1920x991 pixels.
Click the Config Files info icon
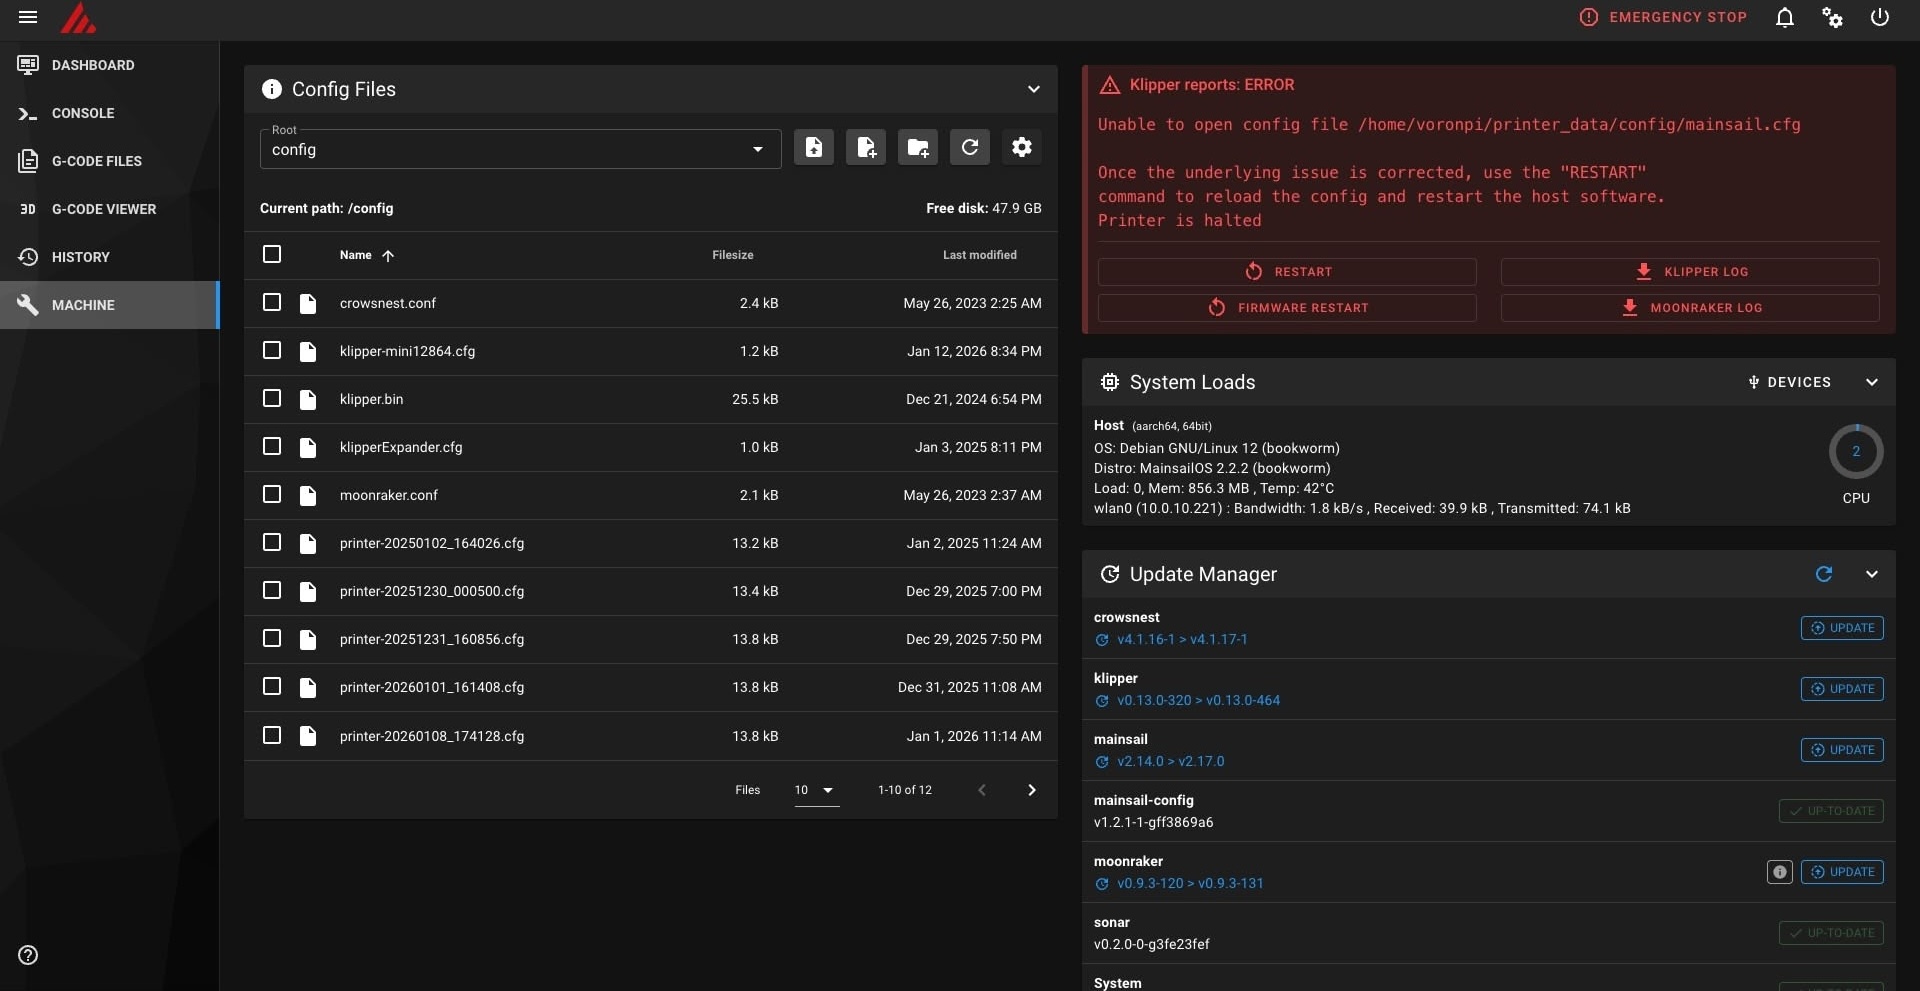[272, 89]
